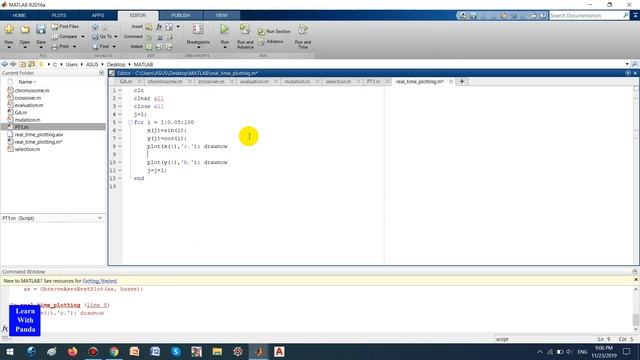Open Current Folder panel actions menu

(x=102, y=73)
